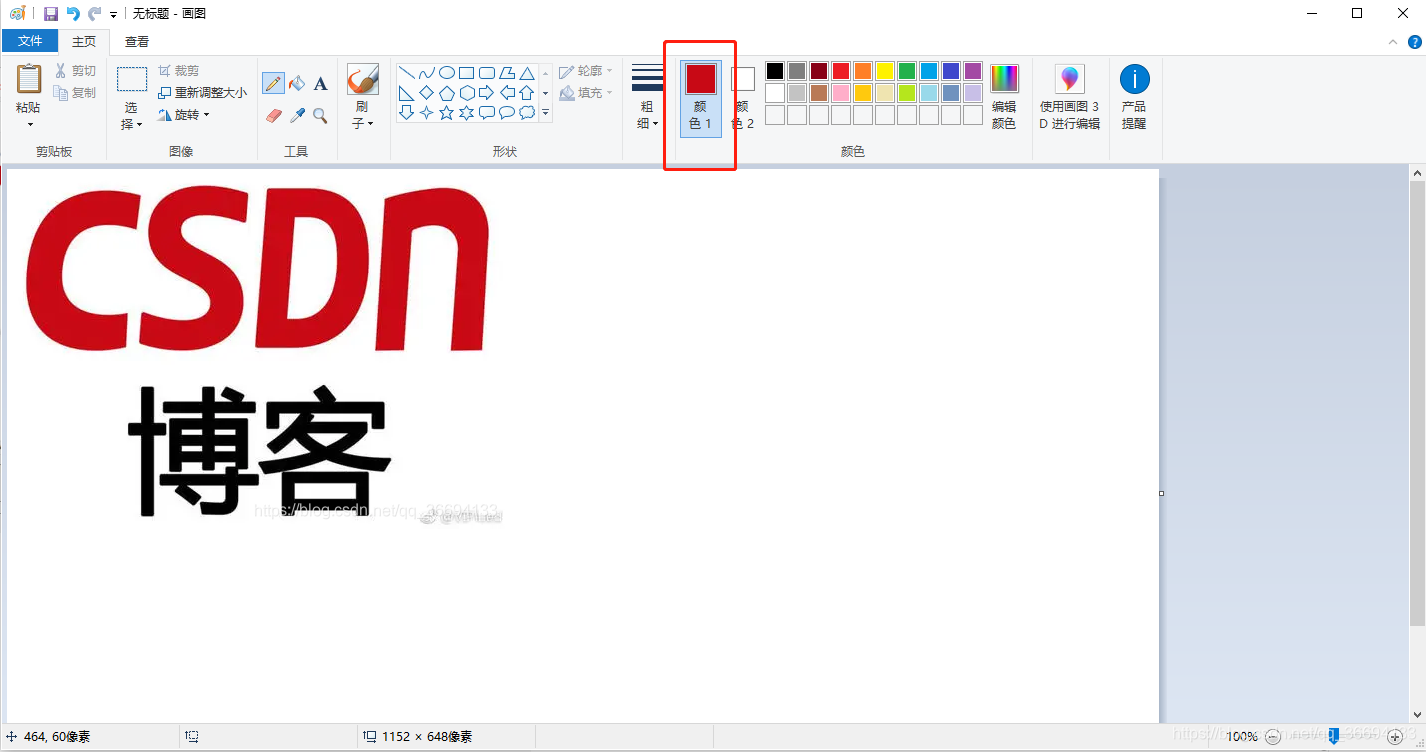1426x752 pixels.
Task: Pick the yellow color swatch
Action: click(885, 71)
